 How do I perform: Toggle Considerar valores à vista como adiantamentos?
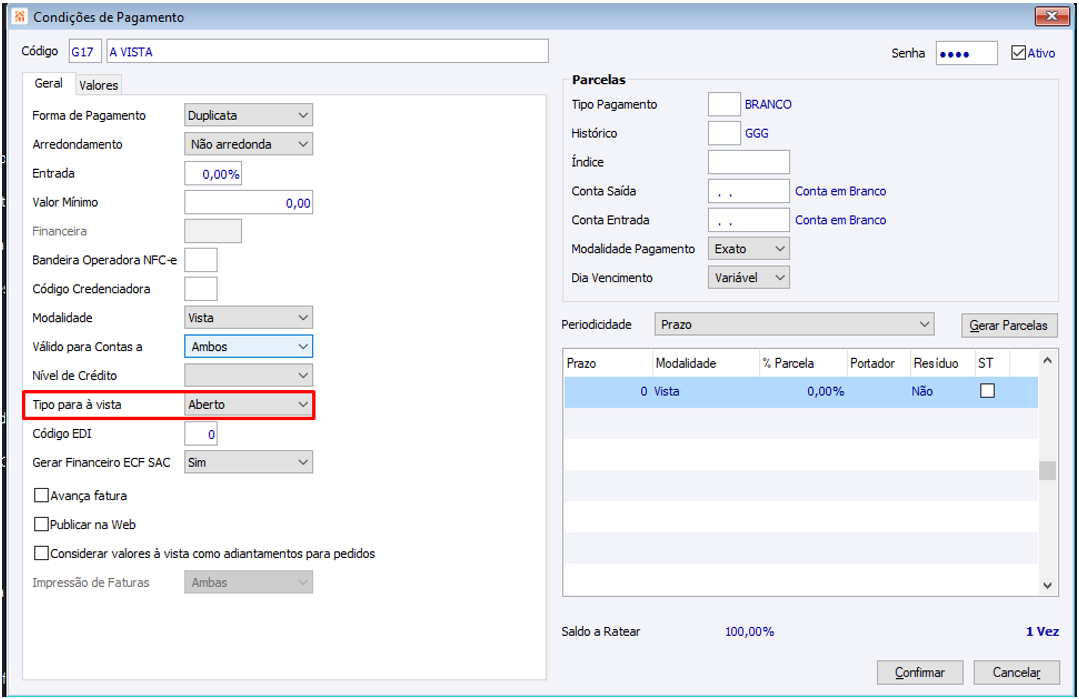click(x=41, y=553)
